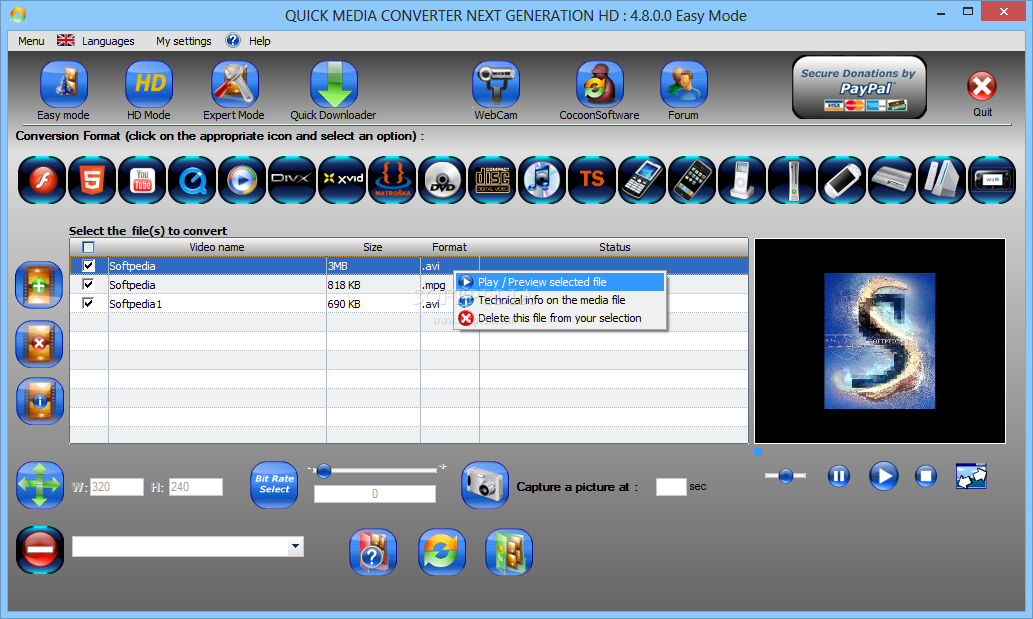The width and height of the screenshot is (1033, 619).
Task: Open the Languages menu
Action: coord(96,41)
